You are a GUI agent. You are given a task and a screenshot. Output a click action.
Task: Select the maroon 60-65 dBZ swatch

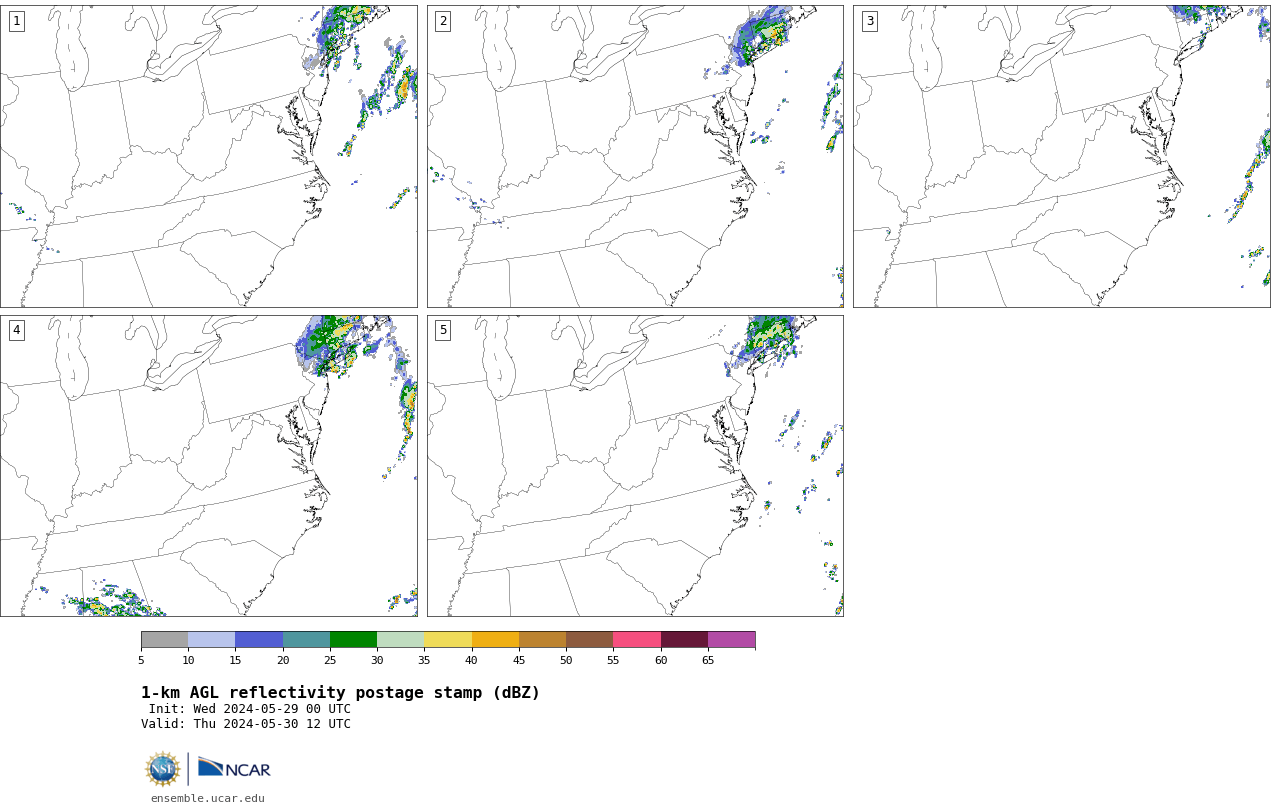(x=684, y=640)
